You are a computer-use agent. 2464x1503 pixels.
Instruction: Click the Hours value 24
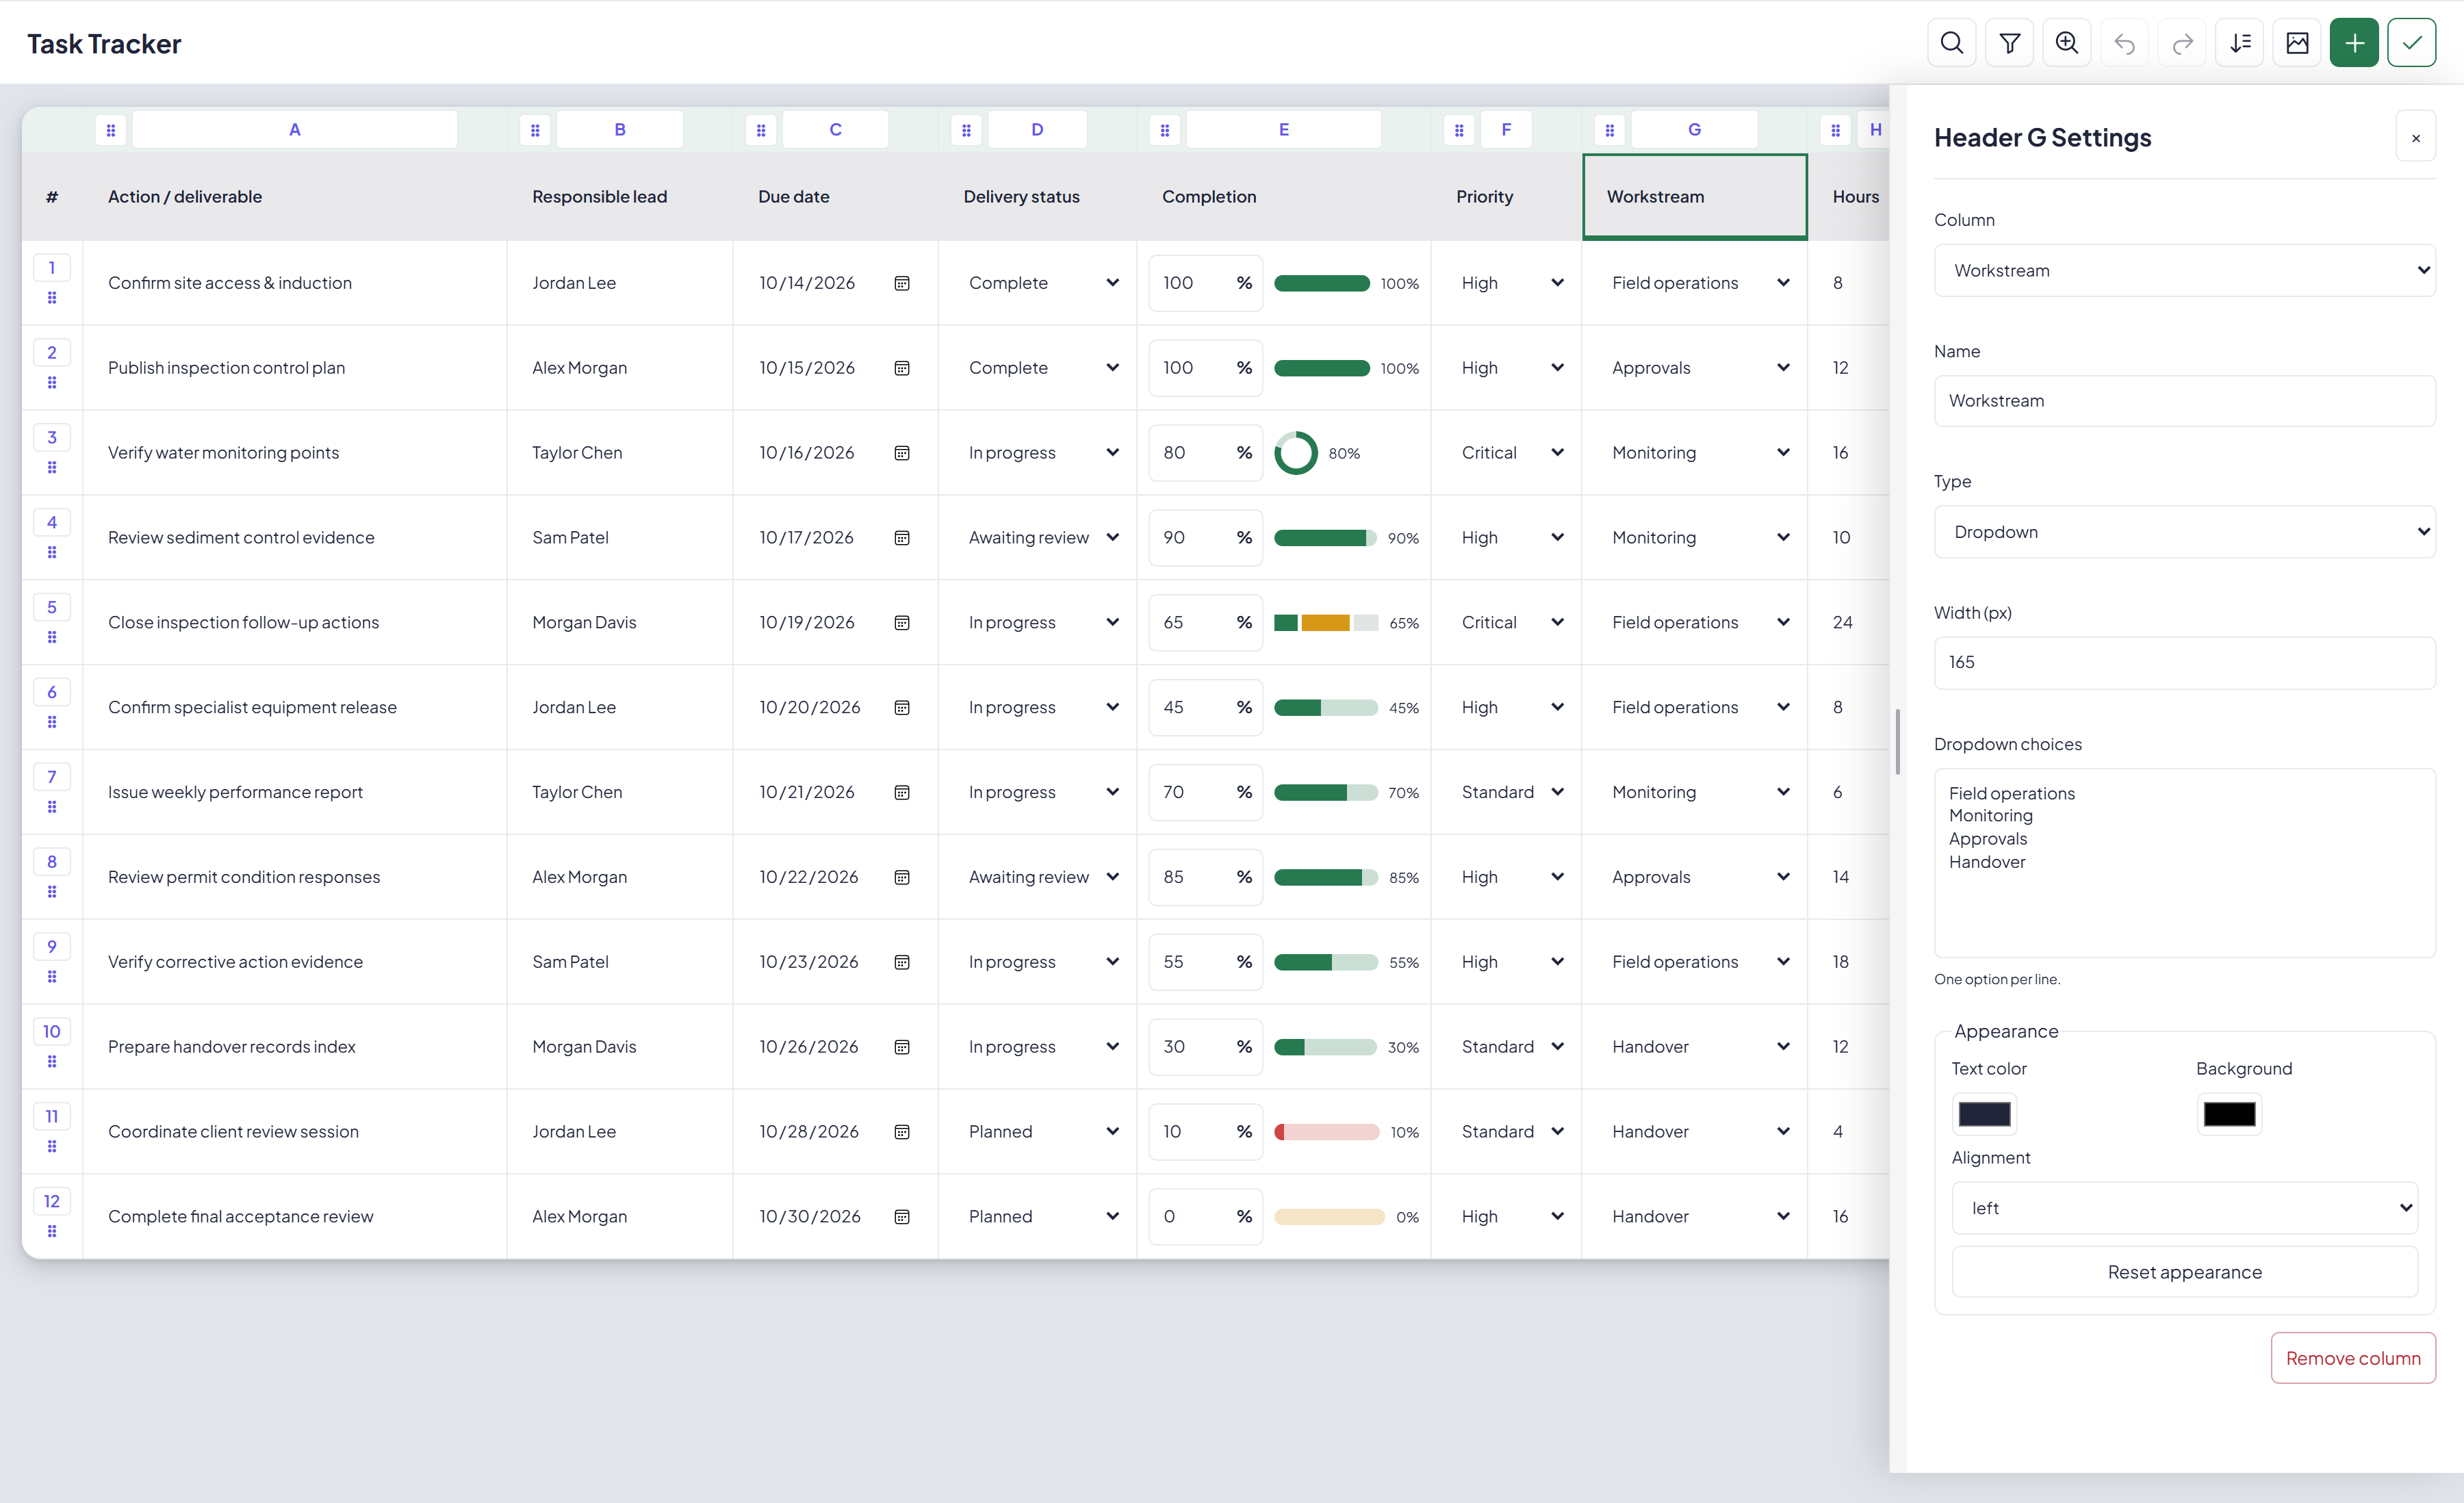coord(1842,622)
